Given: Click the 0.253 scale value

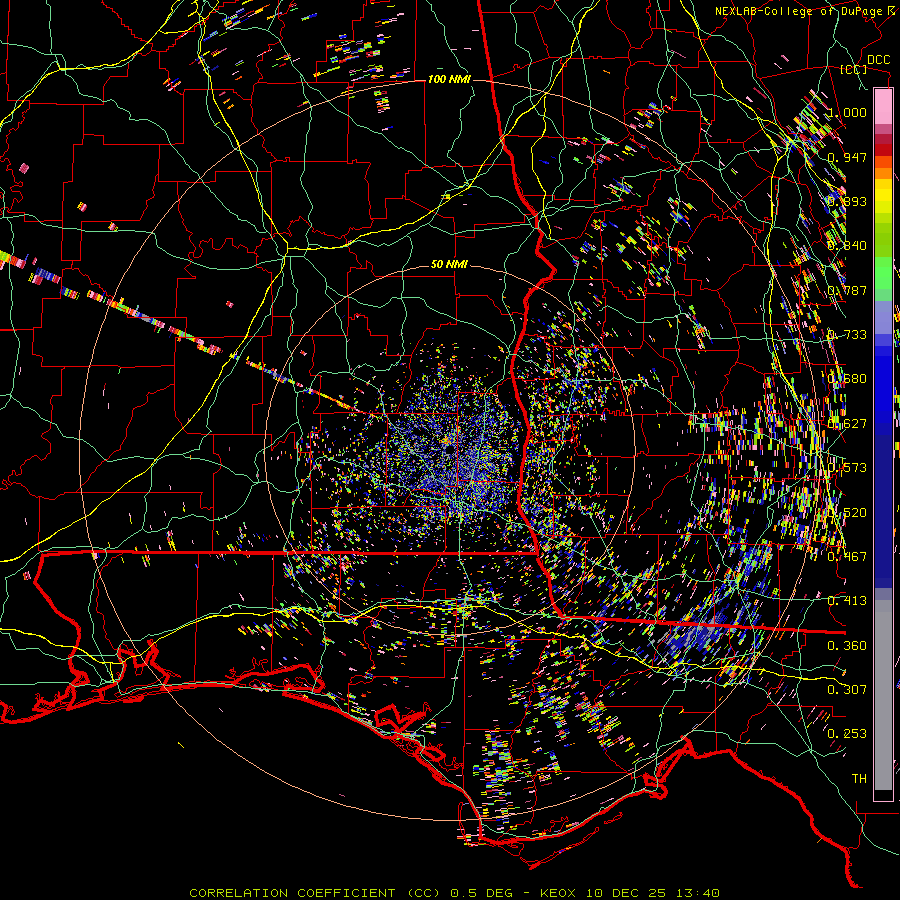Looking at the screenshot, I should [x=847, y=734].
